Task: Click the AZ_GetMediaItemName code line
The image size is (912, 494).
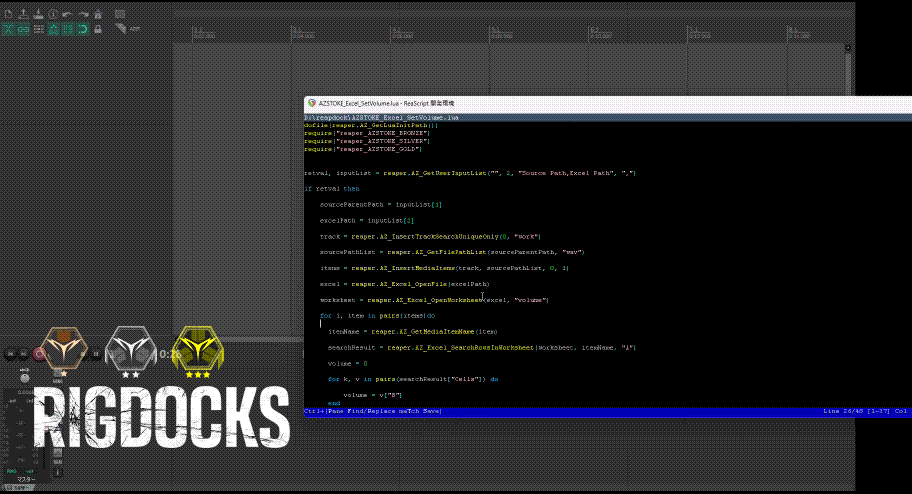Action: 413,332
